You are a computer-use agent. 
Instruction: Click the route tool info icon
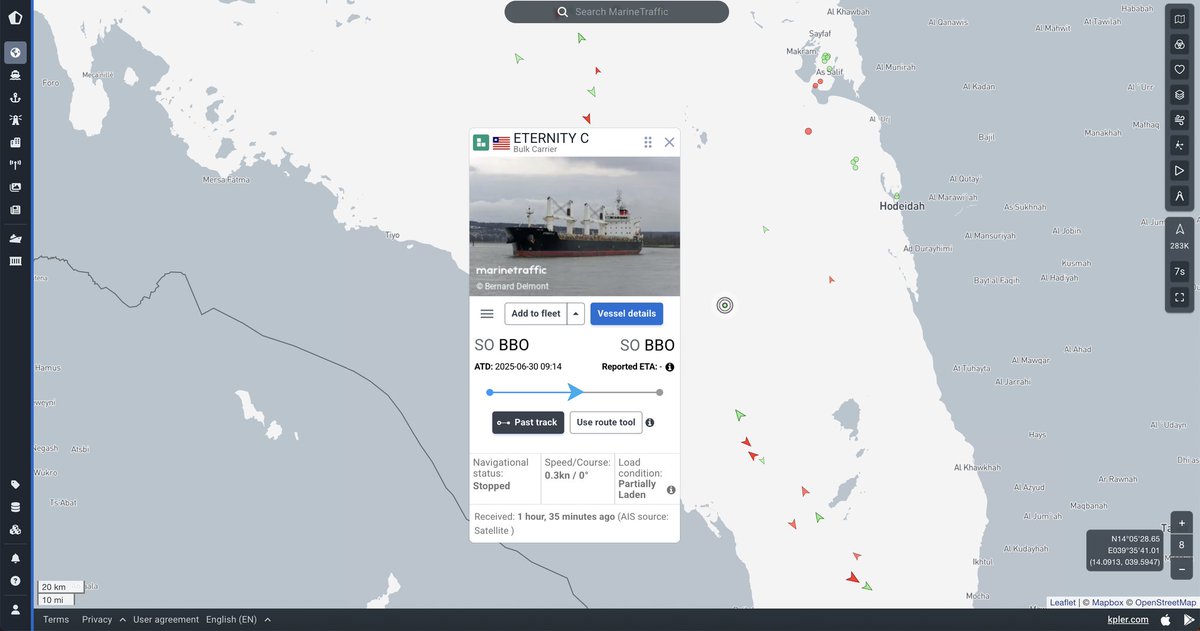tap(650, 423)
